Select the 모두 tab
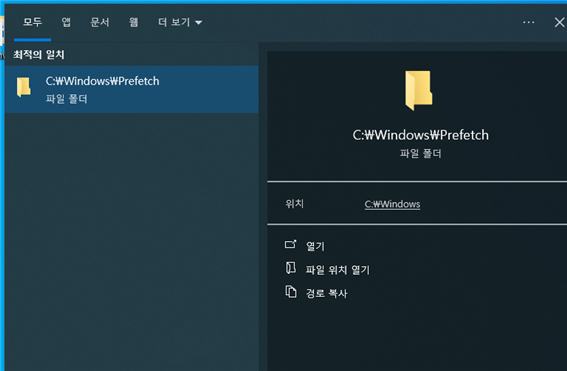The image size is (567, 371). (33, 22)
